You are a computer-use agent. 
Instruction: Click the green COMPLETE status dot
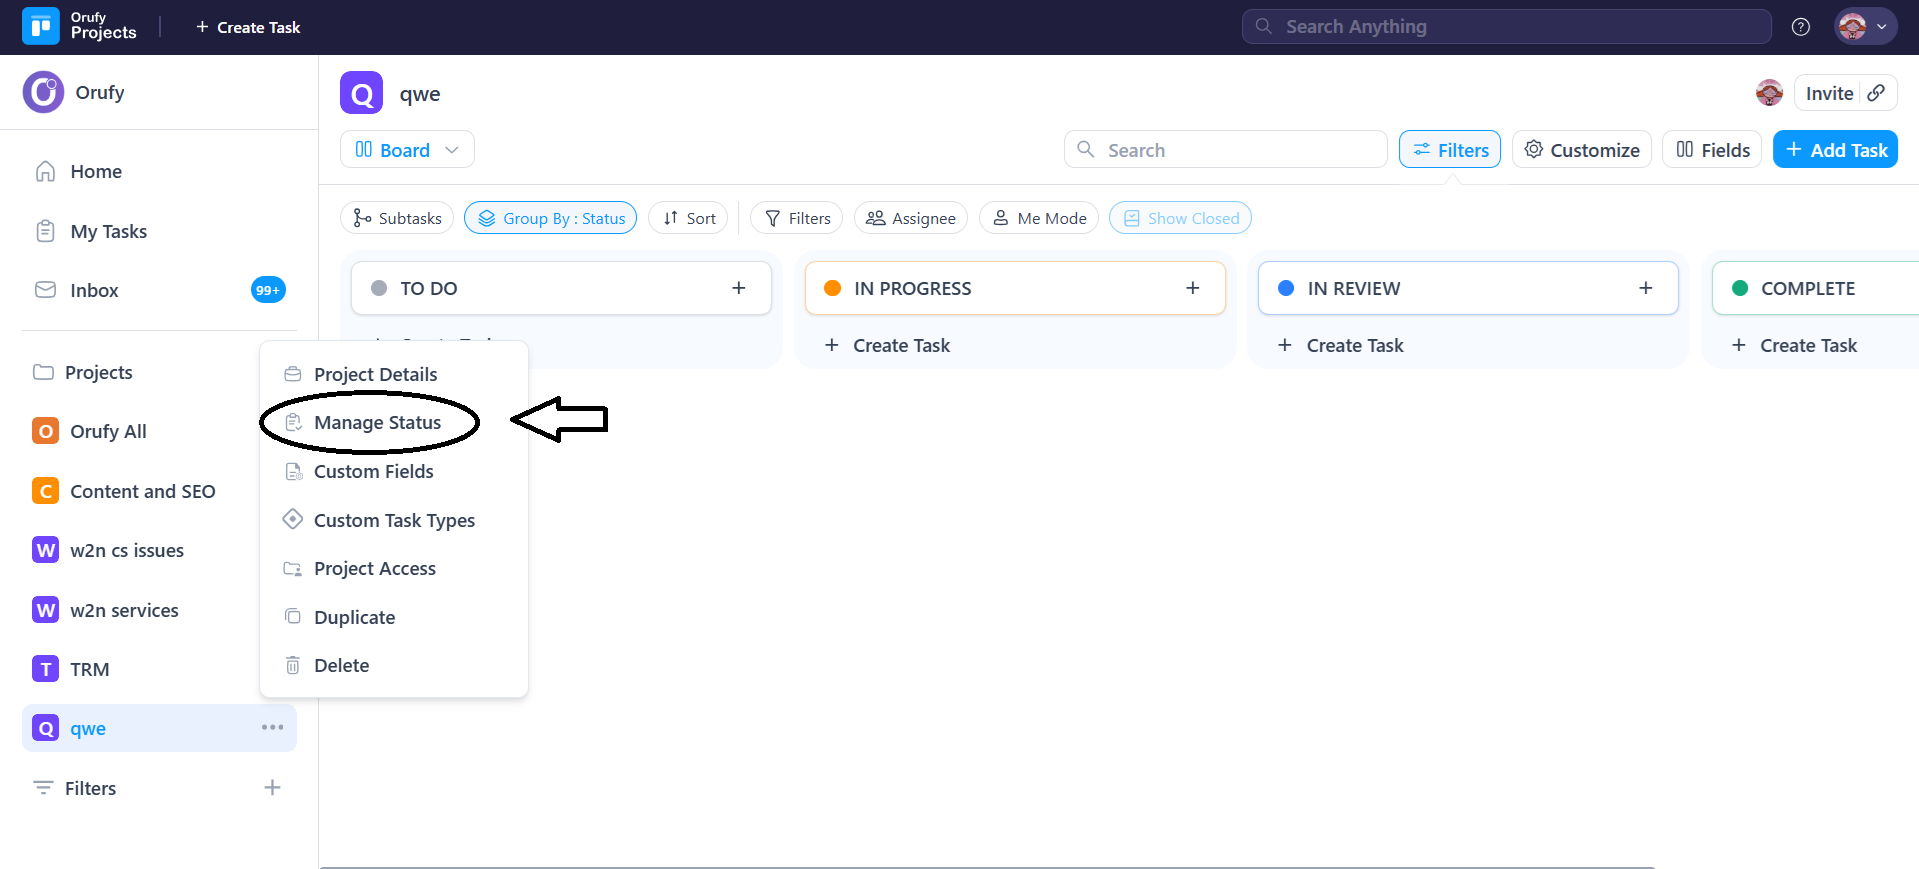1740,288
